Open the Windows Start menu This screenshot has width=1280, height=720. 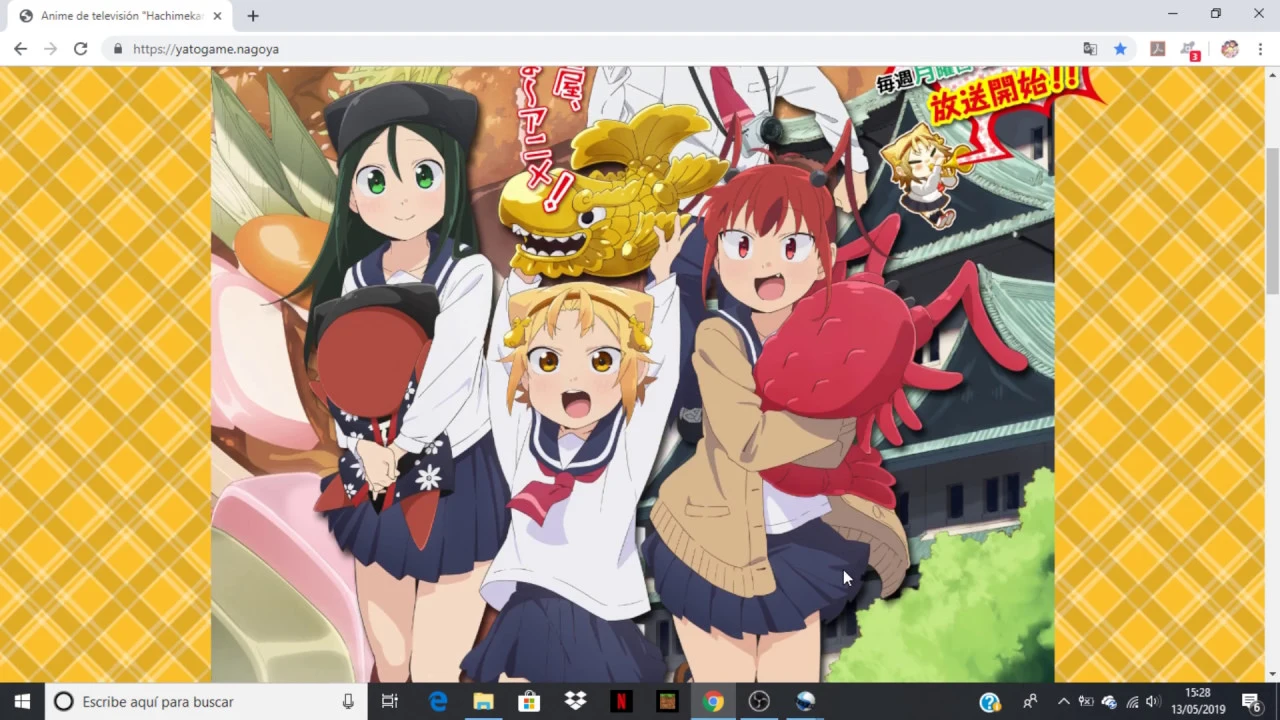pyautogui.click(x=22, y=702)
